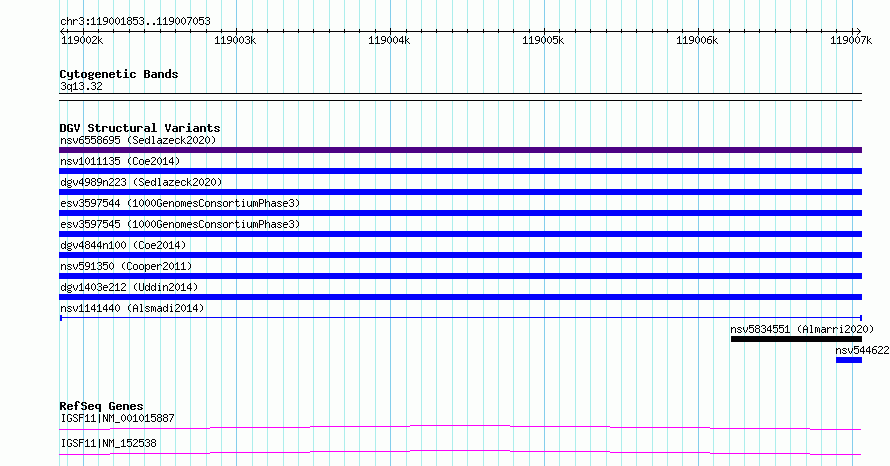Select the dark purple nsv6558695 variant bar
The width and height of the screenshot is (890, 466).
tap(460, 150)
